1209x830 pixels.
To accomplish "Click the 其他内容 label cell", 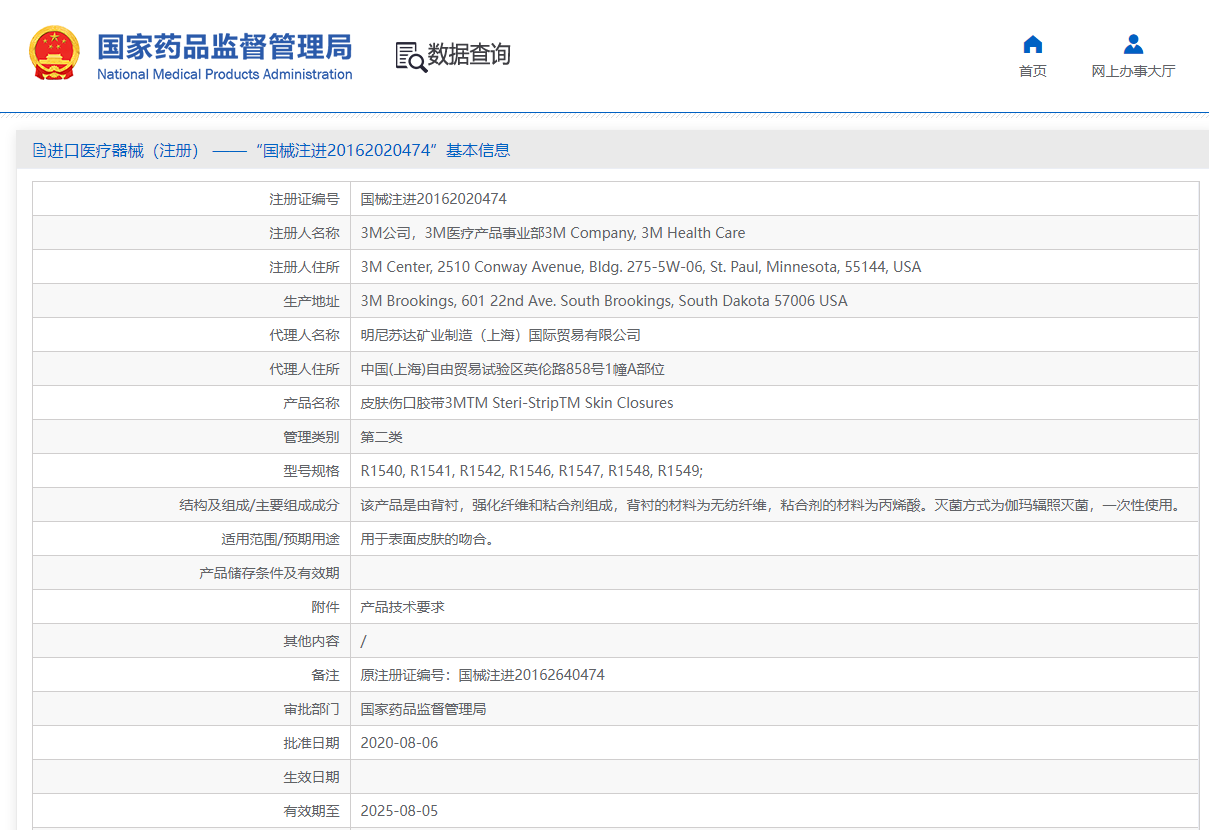I will (x=192, y=641).
